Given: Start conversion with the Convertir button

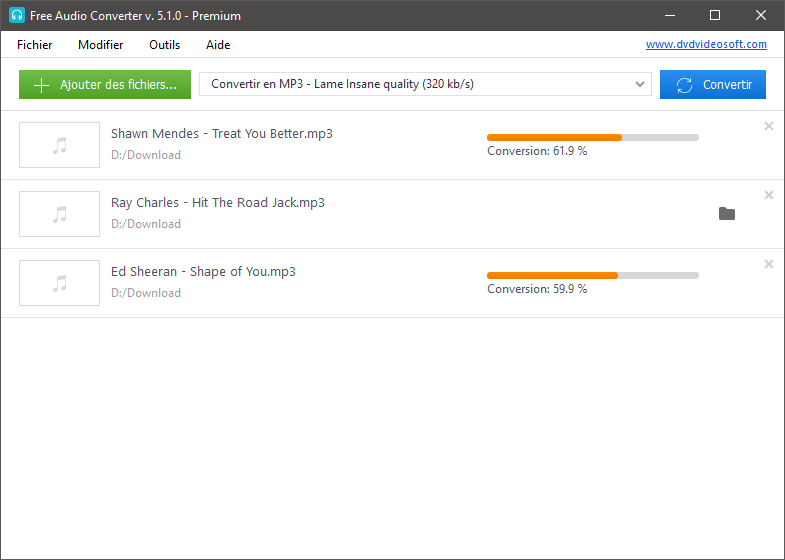Looking at the screenshot, I should [x=712, y=85].
